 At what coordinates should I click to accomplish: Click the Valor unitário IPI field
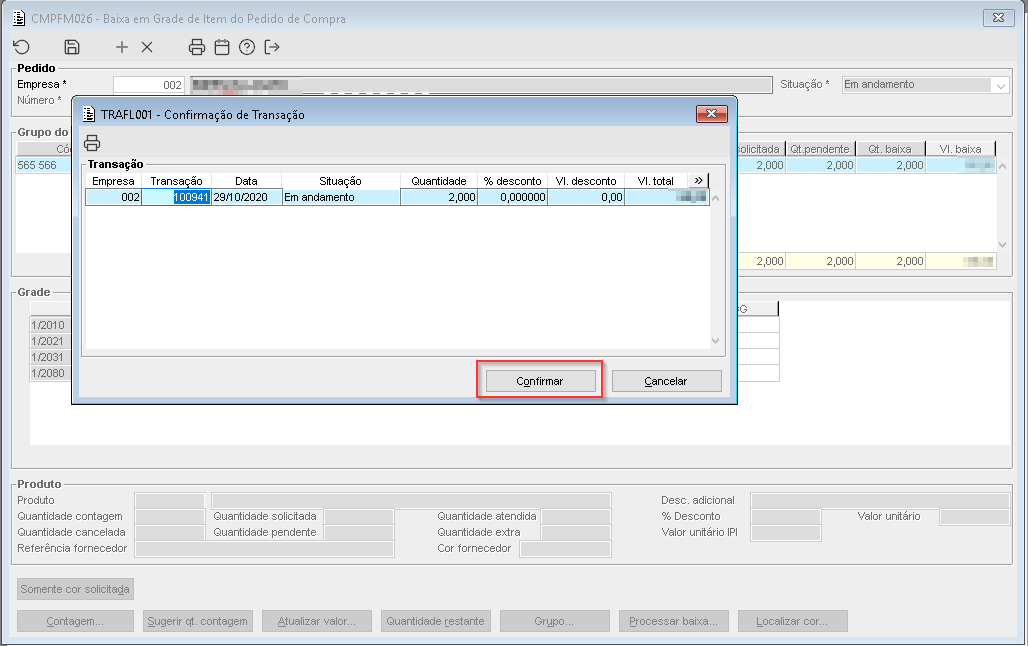click(x=785, y=533)
